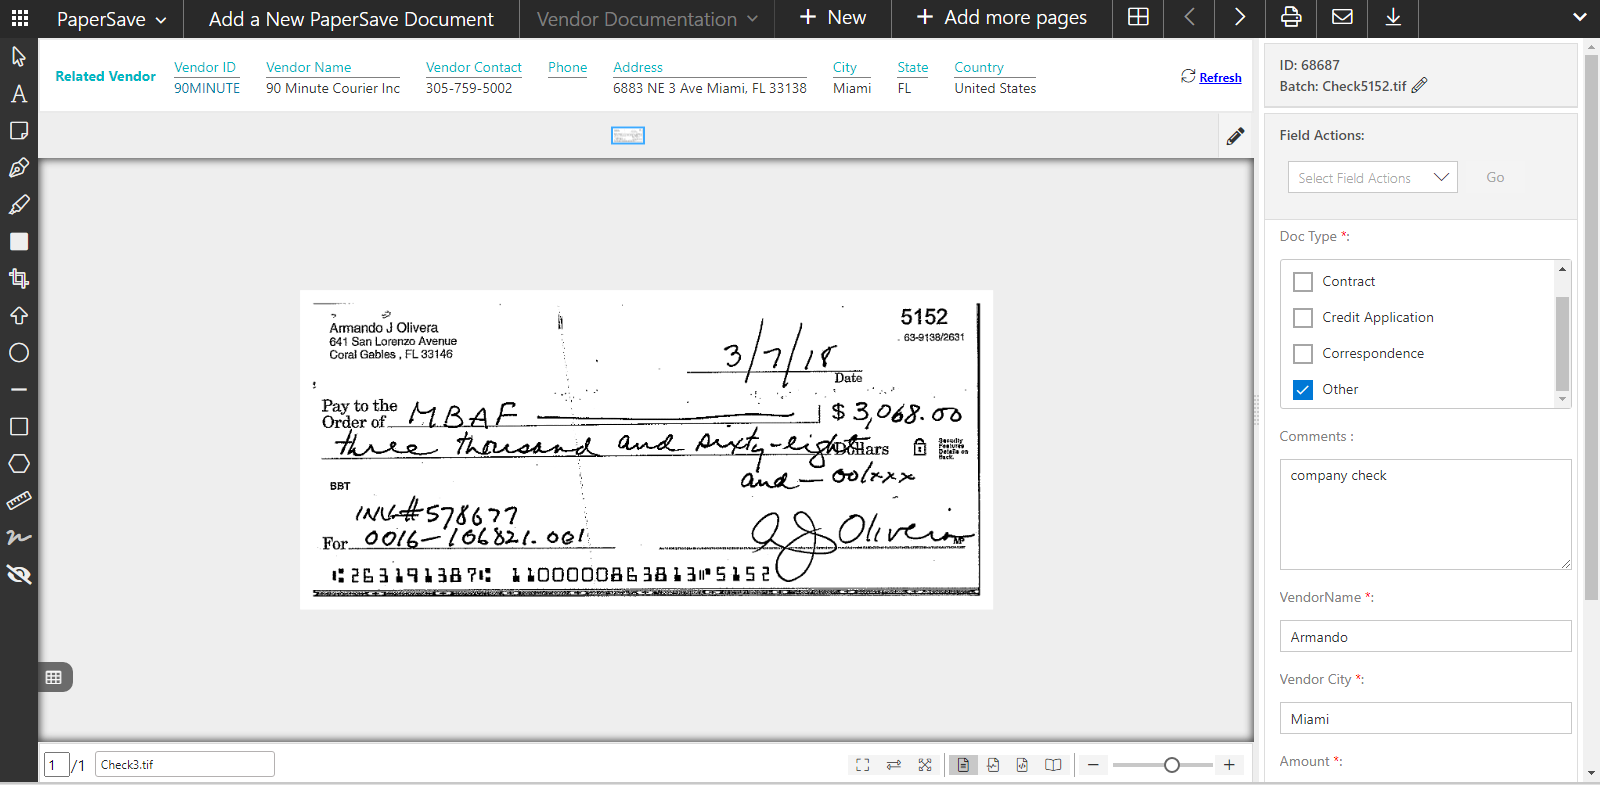
Task: Click the print icon in top bar
Action: 1291,18
